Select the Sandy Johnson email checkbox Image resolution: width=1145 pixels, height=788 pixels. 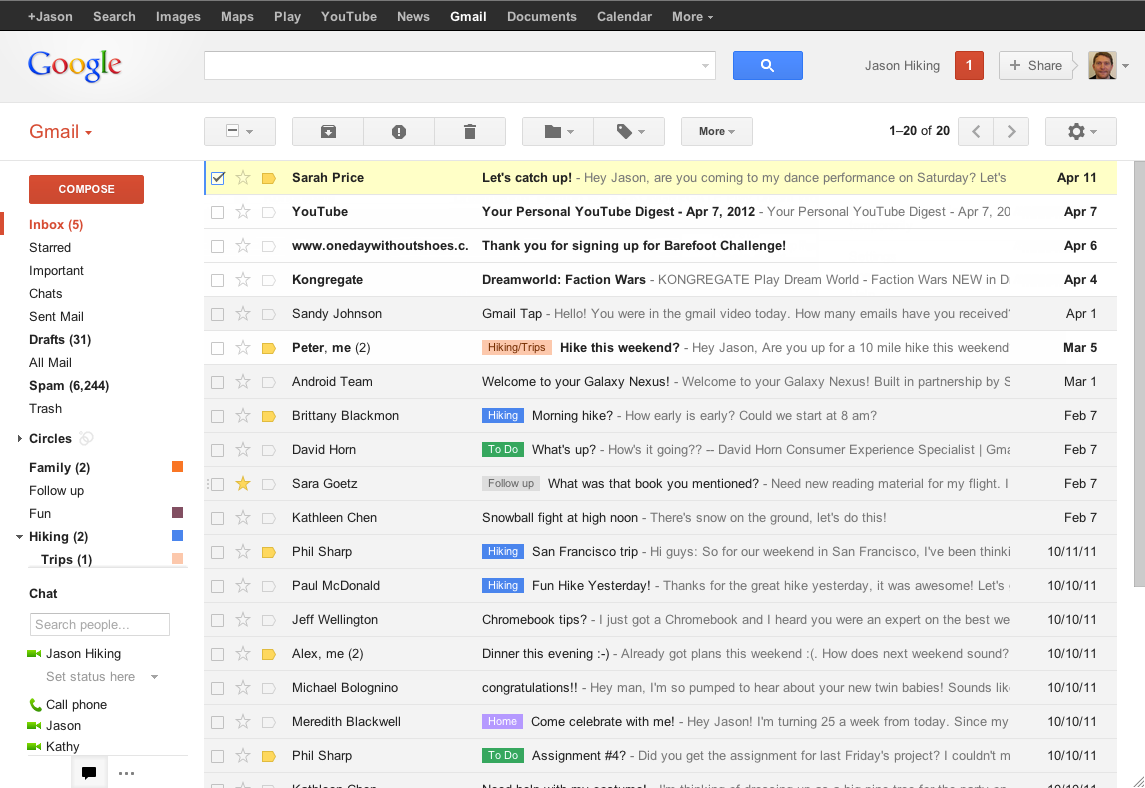(x=218, y=314)
